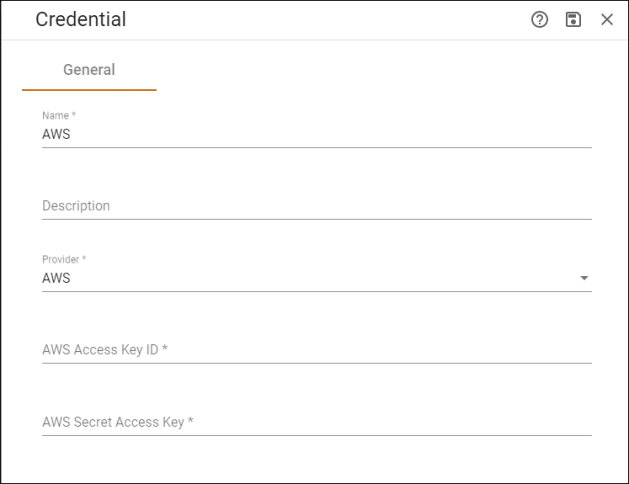Open help via the question mark icon
This screenshot has height=484, width=629.
(x=540, y=19)
